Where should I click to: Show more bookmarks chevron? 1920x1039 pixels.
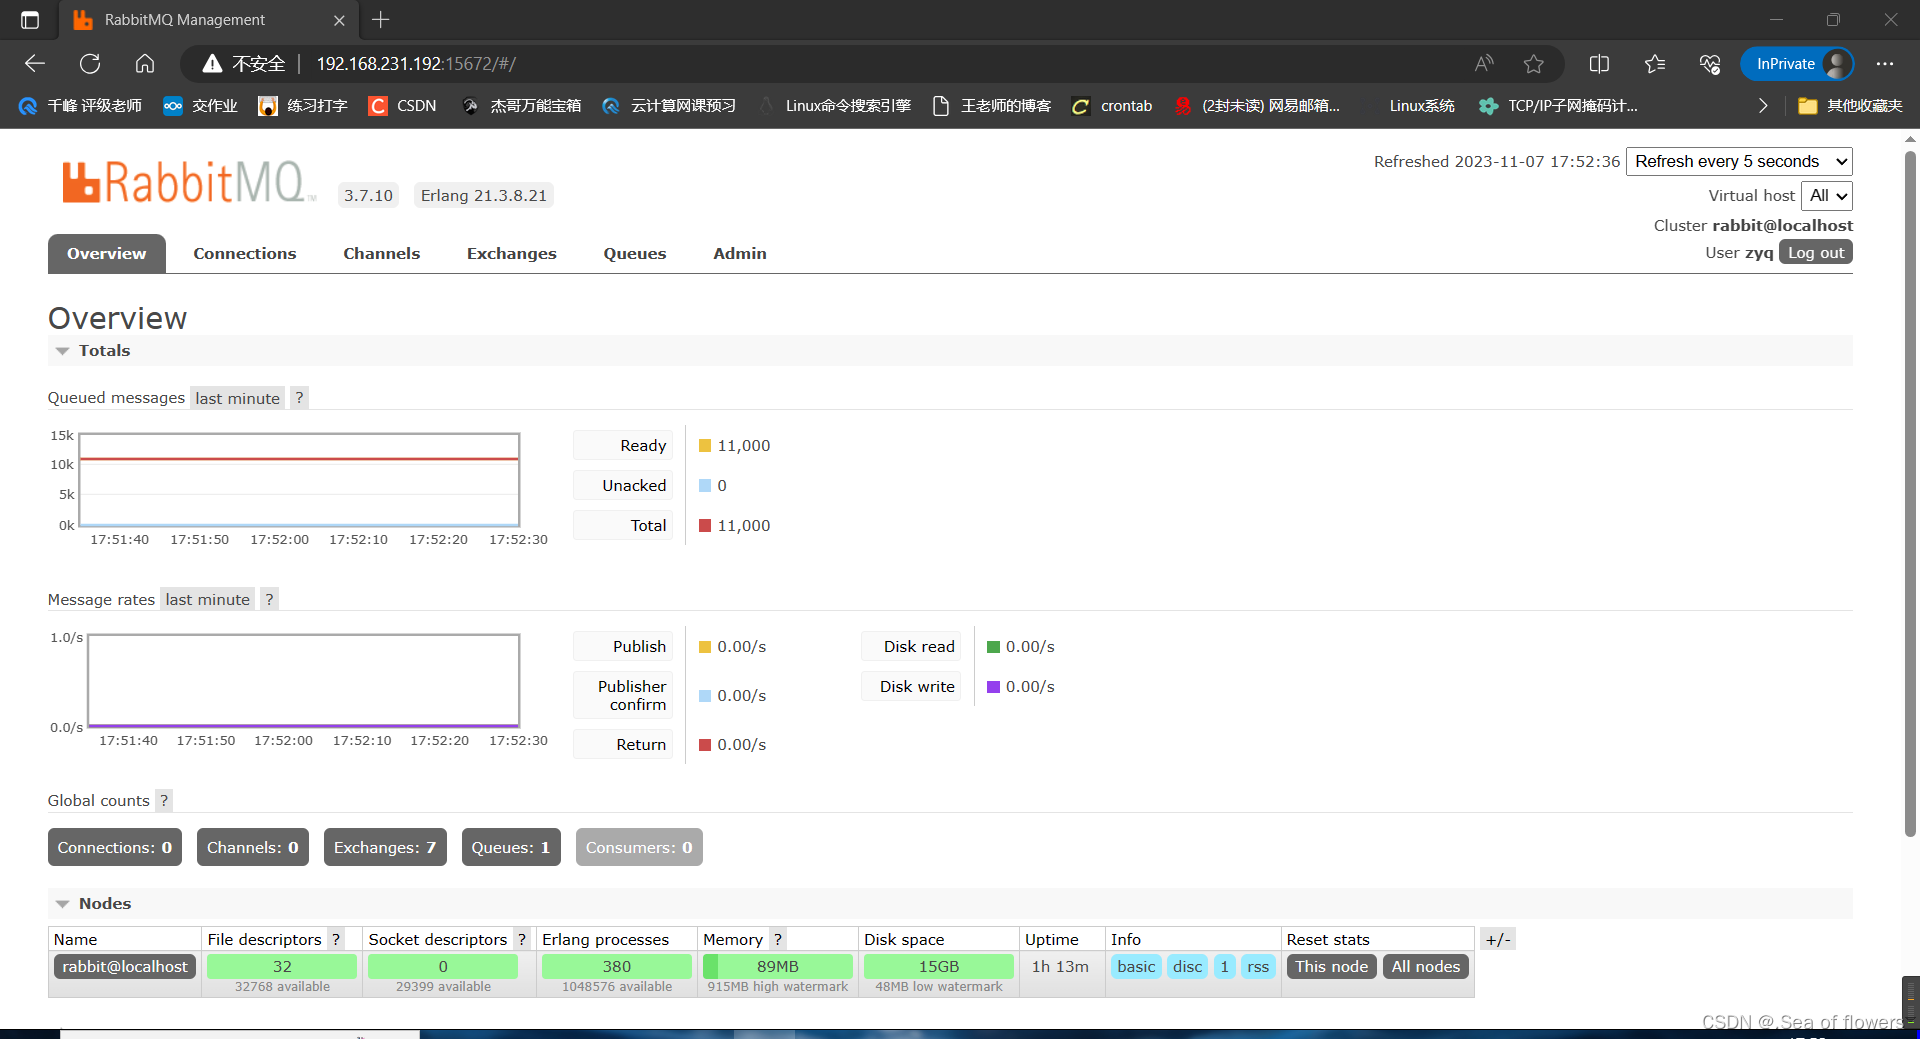(1763, 106)
